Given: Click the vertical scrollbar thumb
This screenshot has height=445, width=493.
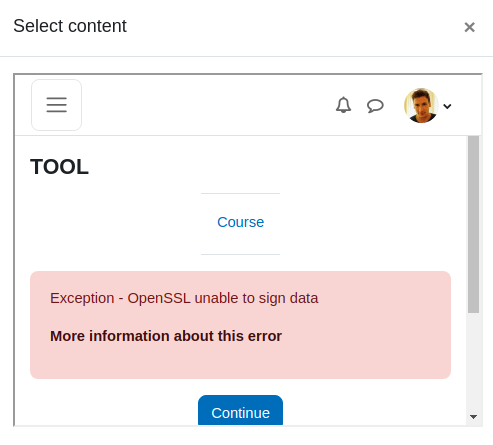Looking at the screenshot, I should 473,224.
